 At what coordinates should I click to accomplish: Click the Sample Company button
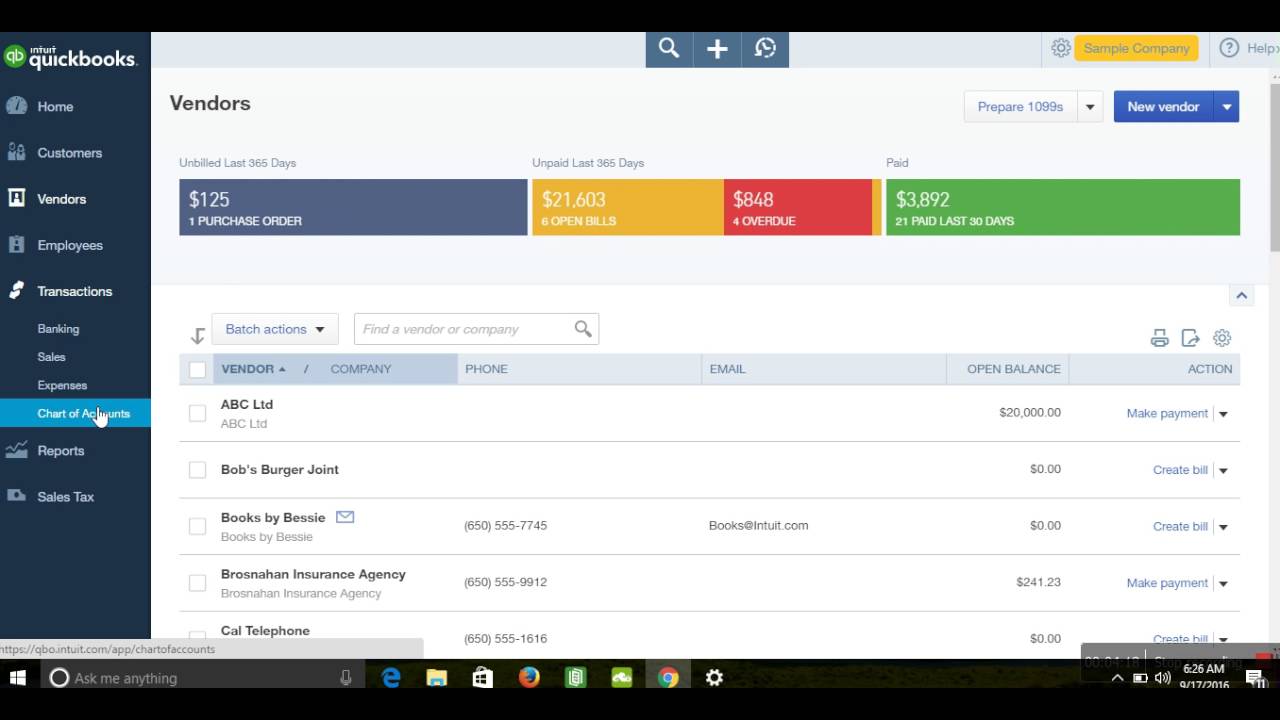click(x=1136, y=48)
